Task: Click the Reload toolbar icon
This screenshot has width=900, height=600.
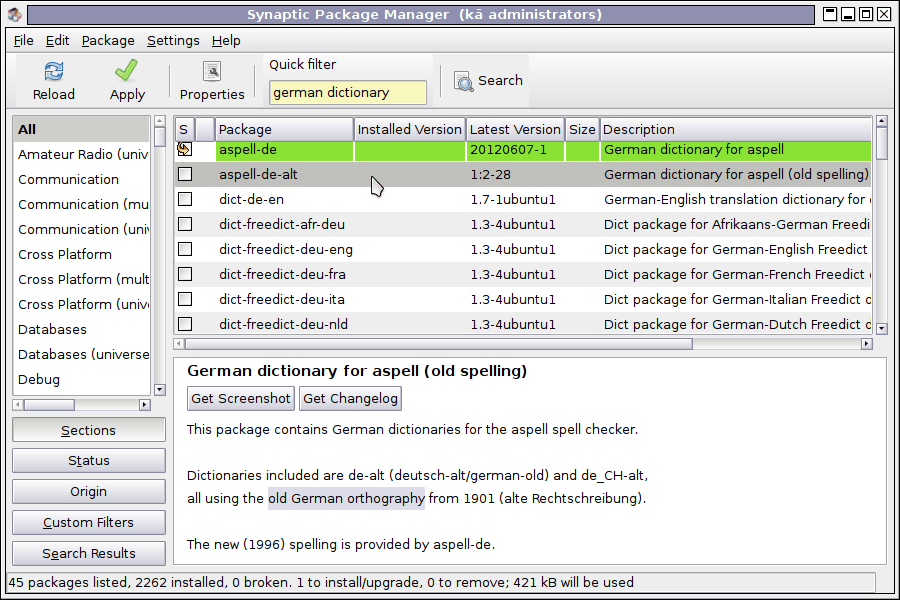Action: (x=53, y=72)
